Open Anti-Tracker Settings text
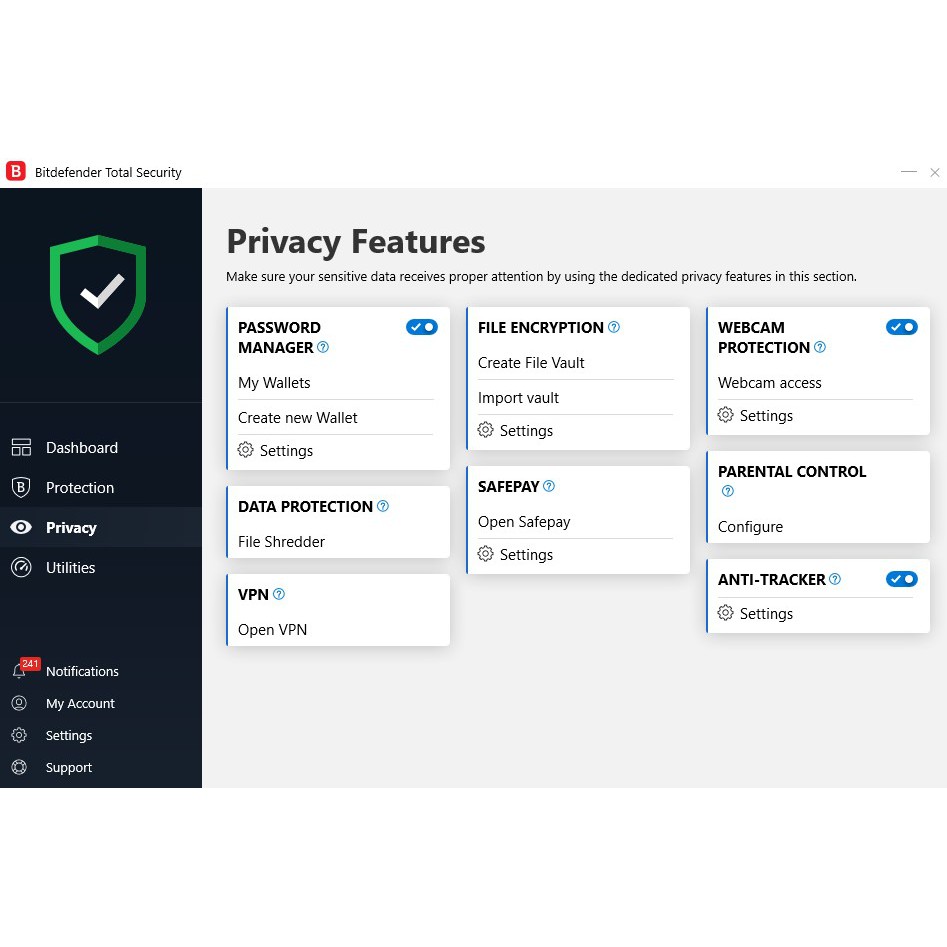The image size is (947, 947). point(766,614)
